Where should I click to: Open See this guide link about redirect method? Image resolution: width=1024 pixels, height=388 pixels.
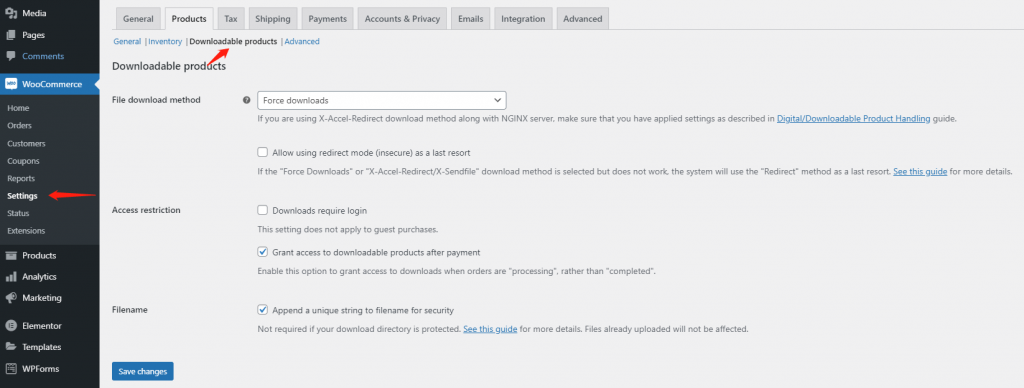pos(920,172)
